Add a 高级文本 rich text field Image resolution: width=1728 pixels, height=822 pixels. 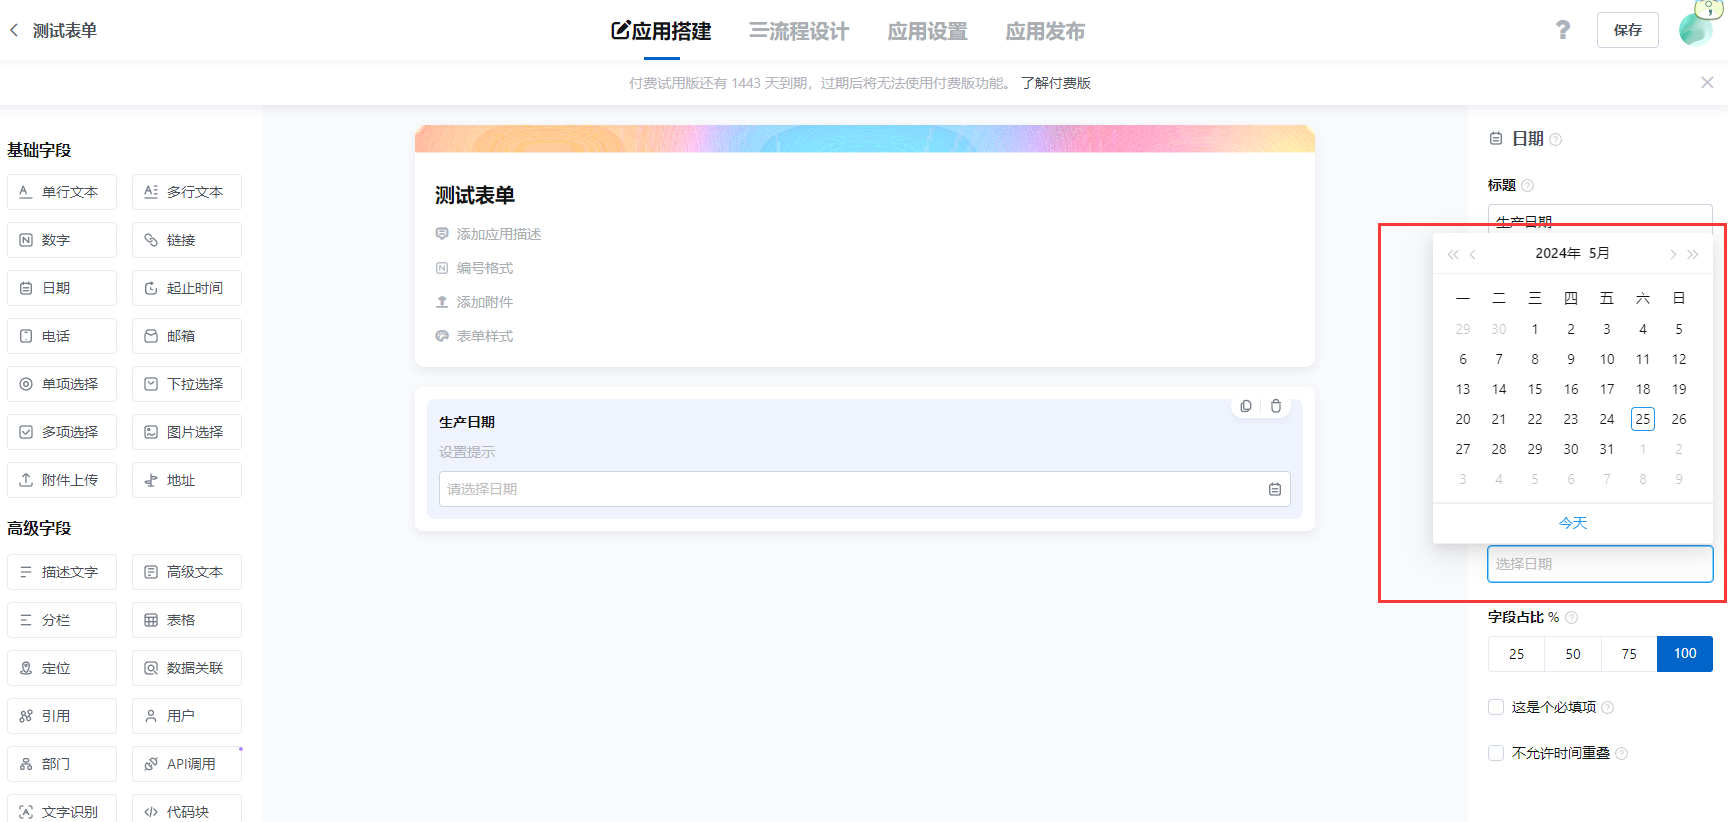[187, 572]
